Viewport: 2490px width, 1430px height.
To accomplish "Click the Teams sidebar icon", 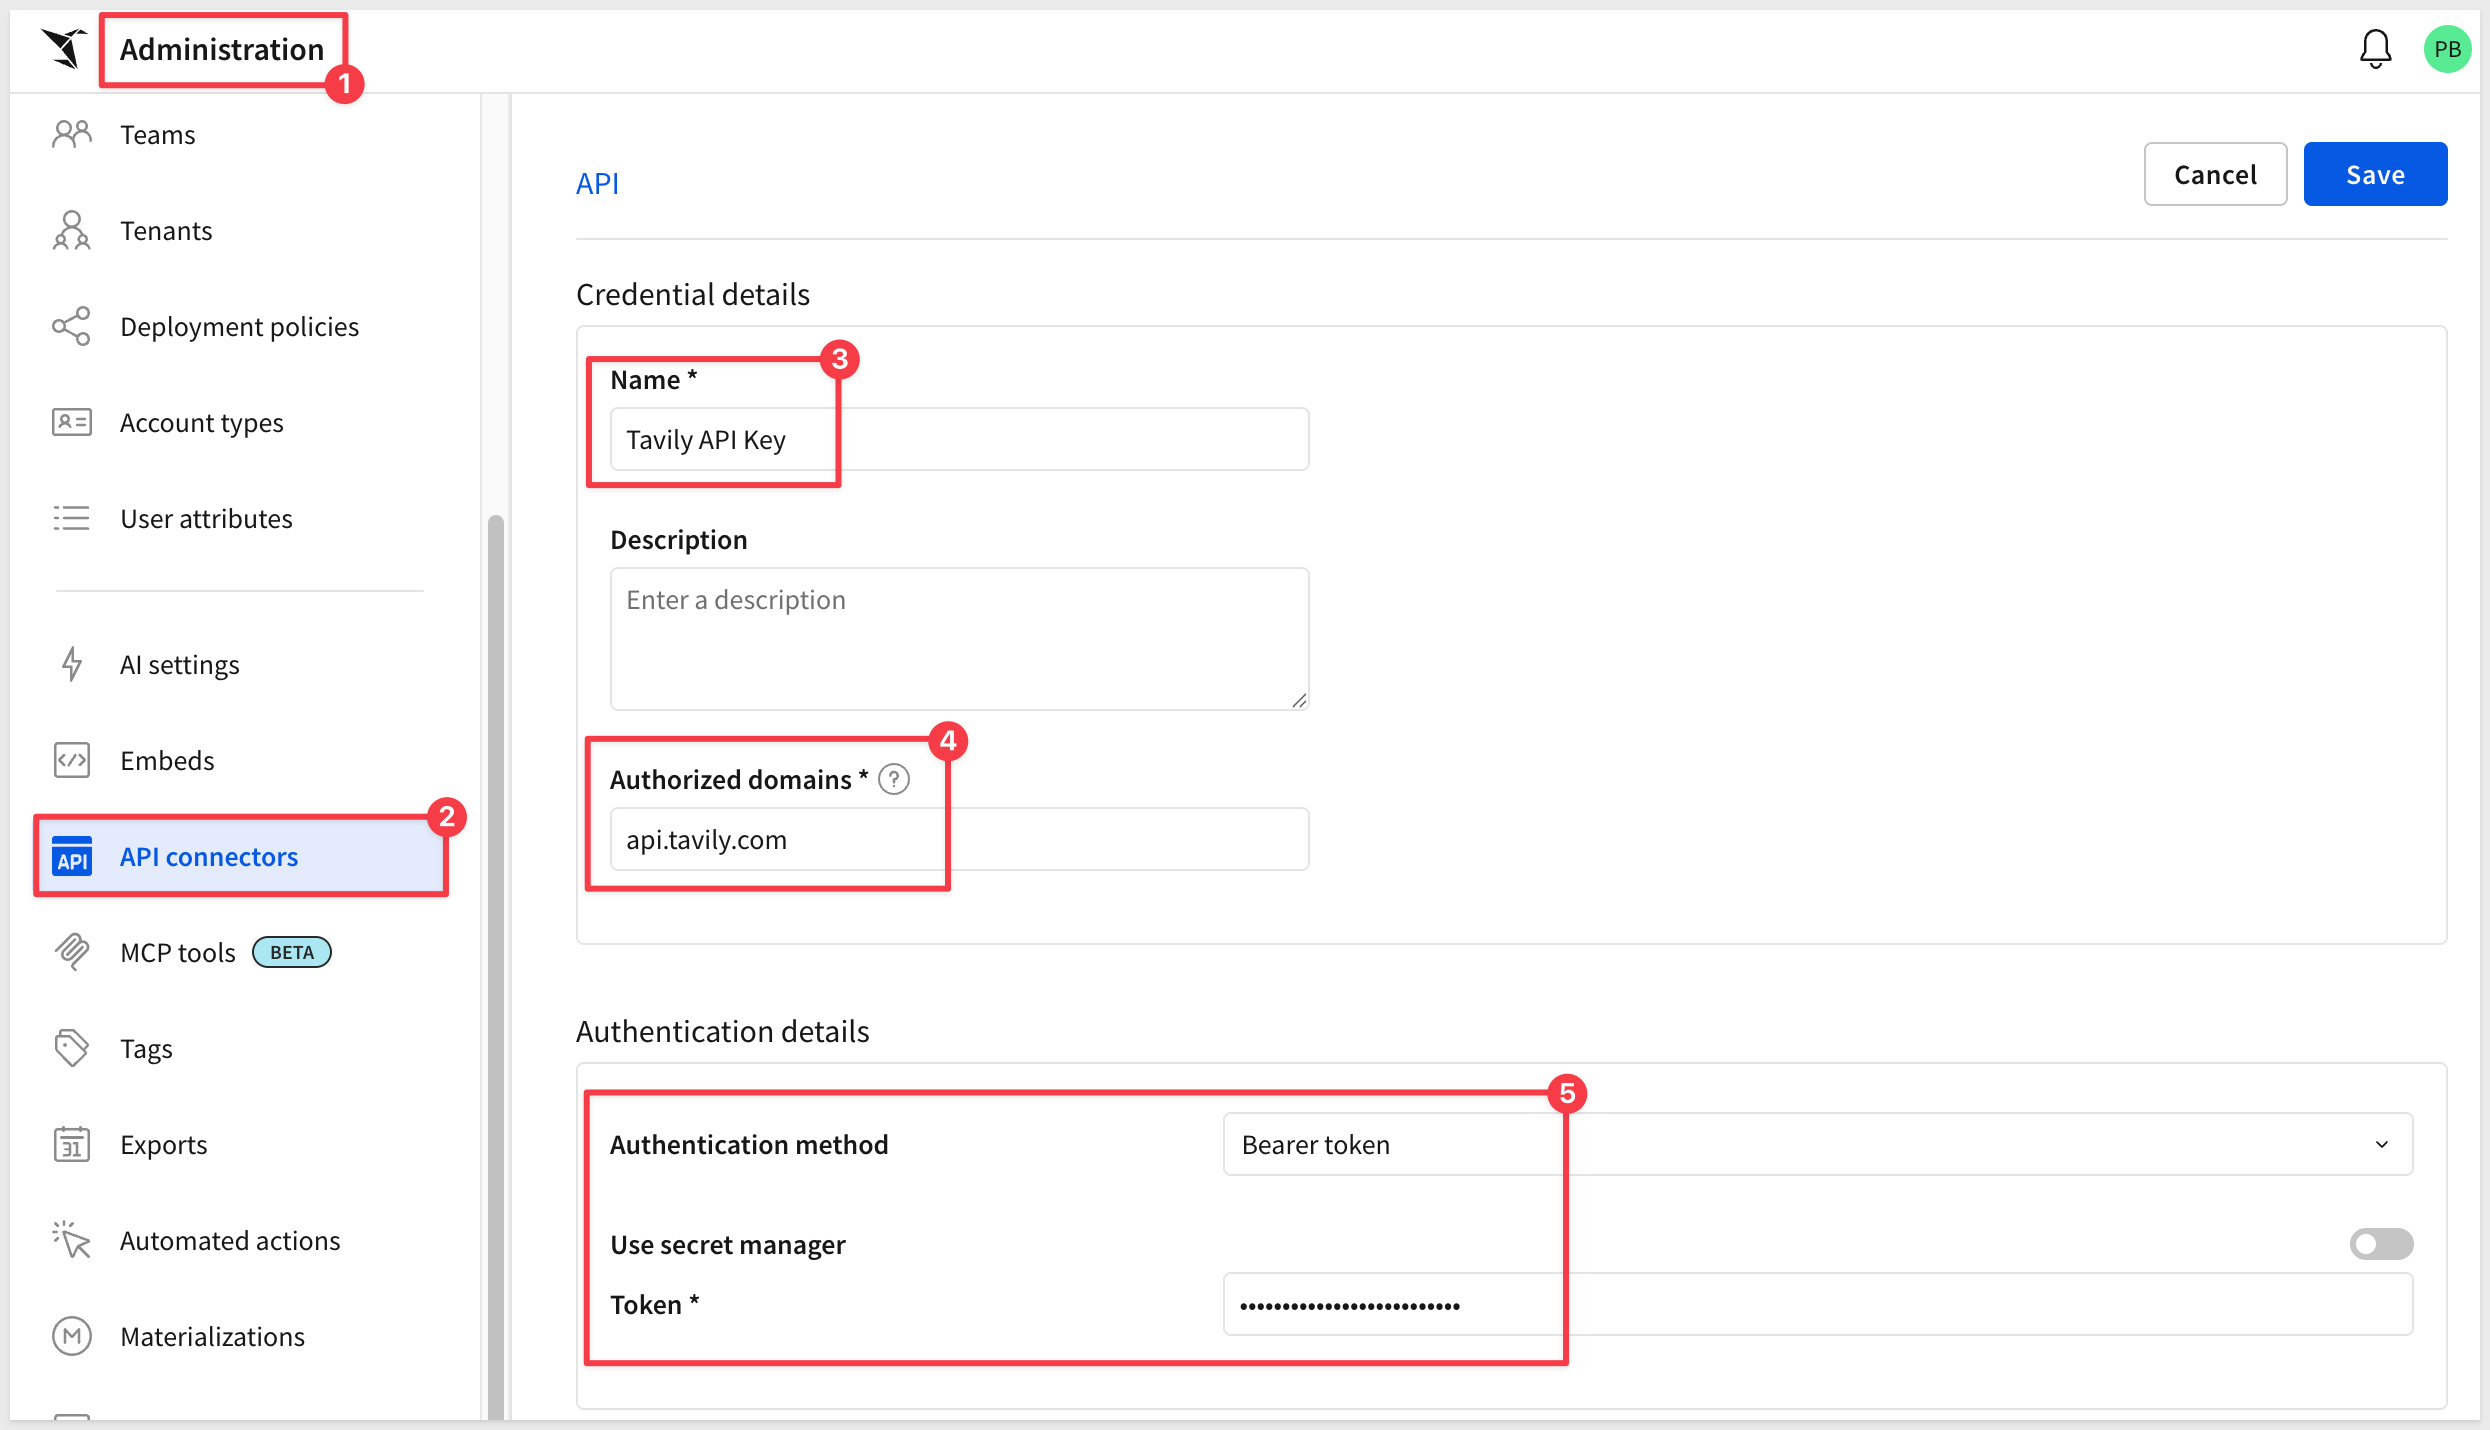I will pyautogui.click(x=72, y=134).
